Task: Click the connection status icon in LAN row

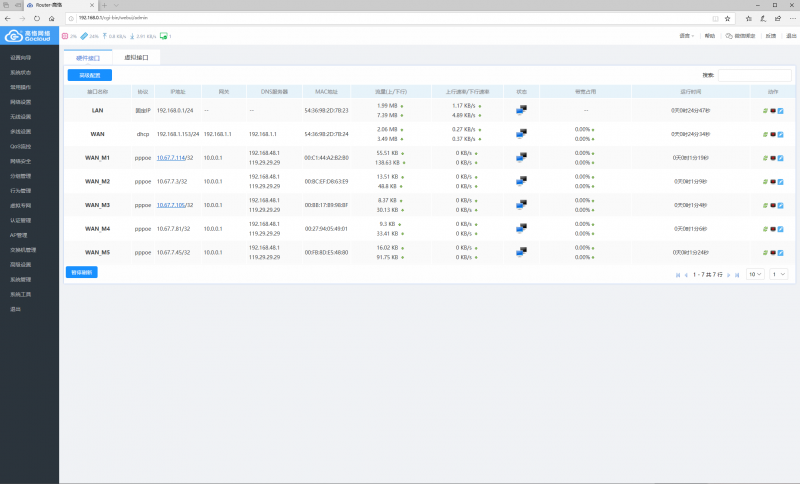Action: pos(521,110)
